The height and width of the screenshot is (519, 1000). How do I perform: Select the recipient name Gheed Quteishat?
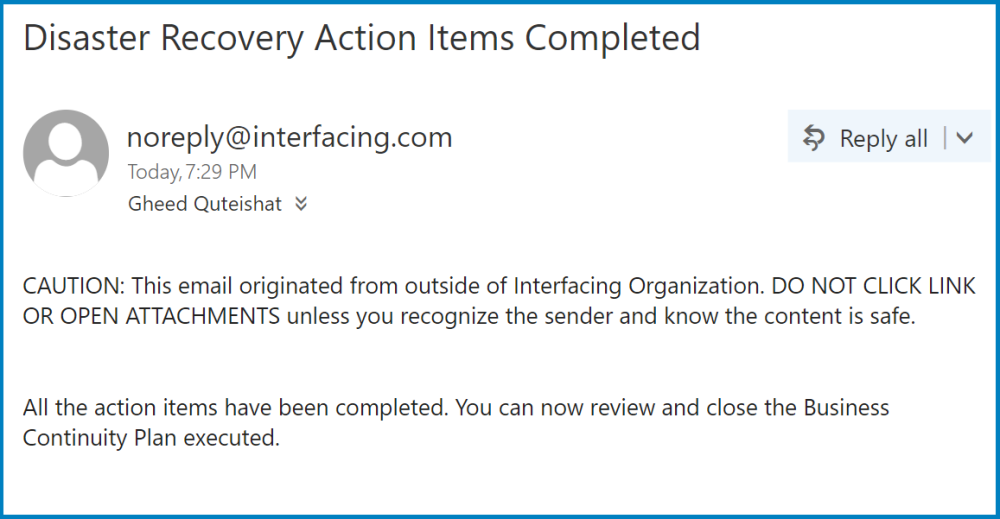pyautogui.click(x=205, y=205)
